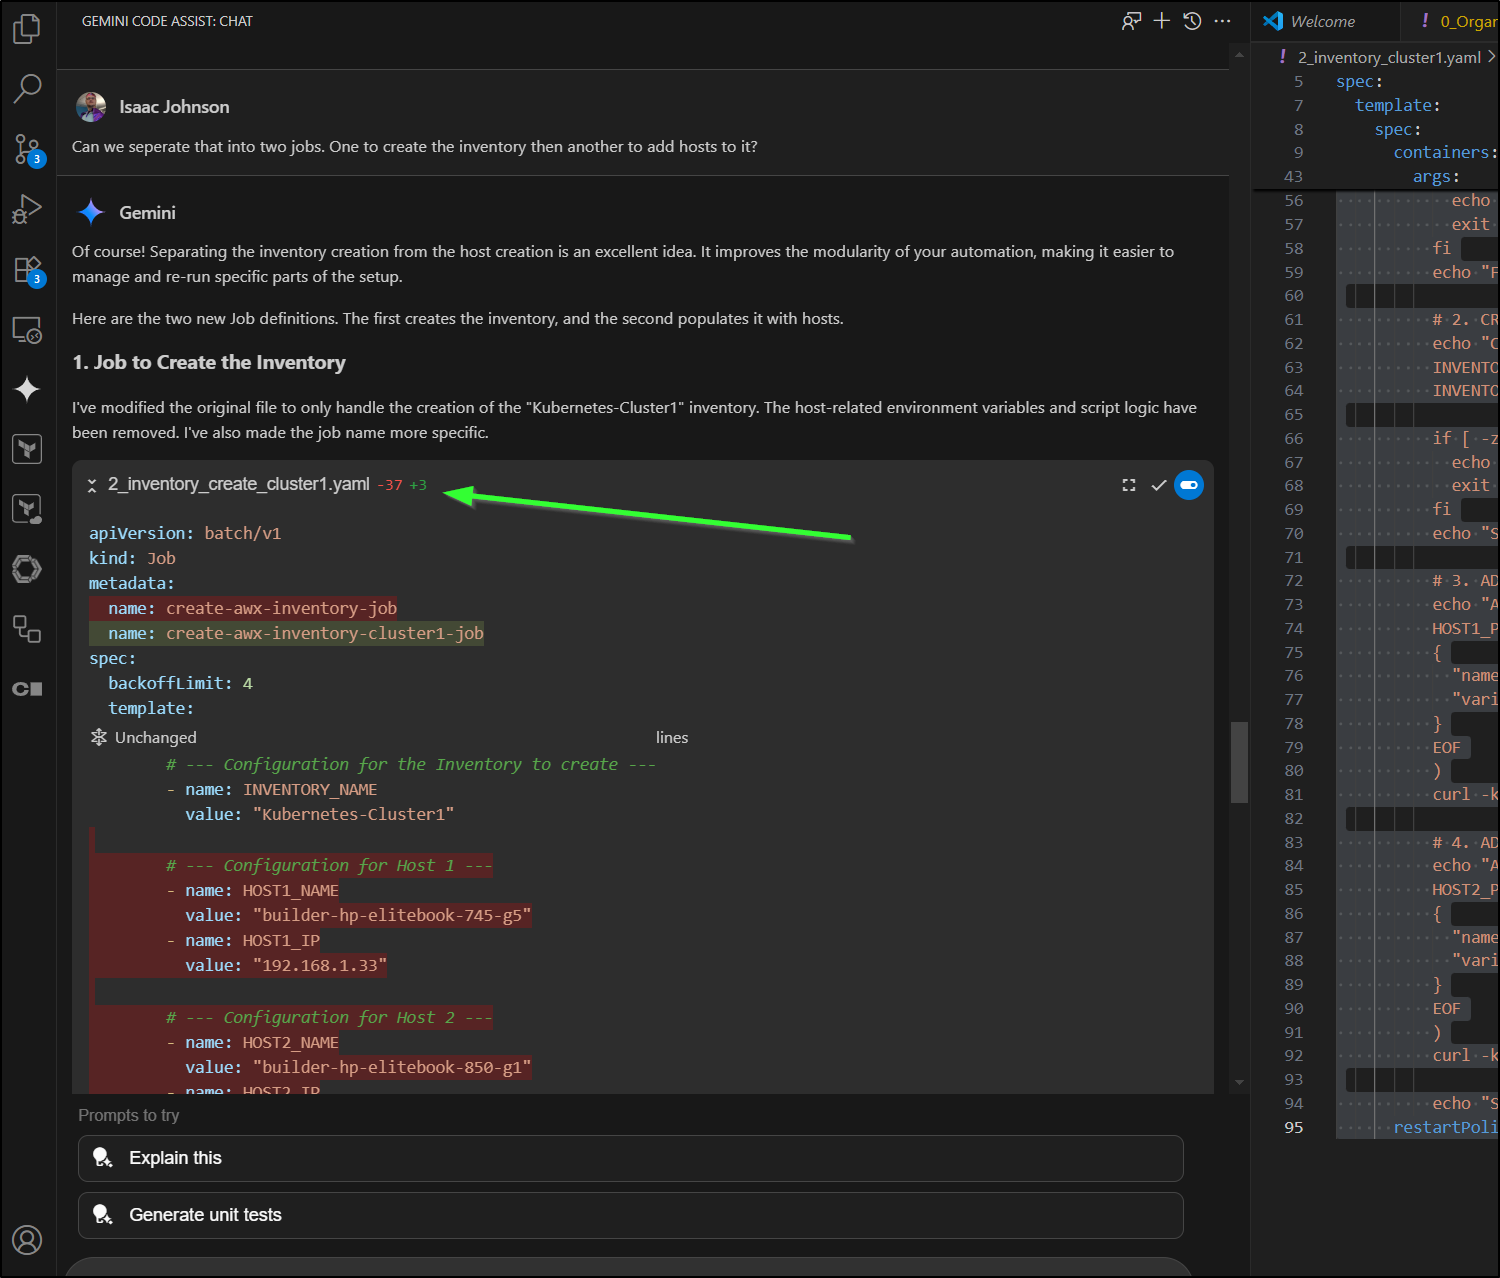
Task: Click the '1. Job to Create the Inventory' heading
Action: click(x=209, y=362)
